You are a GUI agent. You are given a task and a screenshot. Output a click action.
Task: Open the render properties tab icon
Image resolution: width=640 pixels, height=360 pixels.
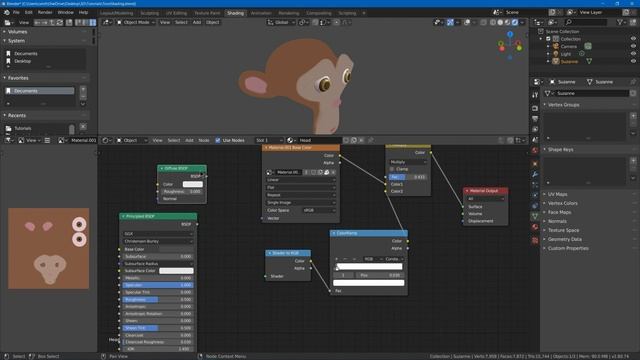pyautogui.click(x=535, y=108)
